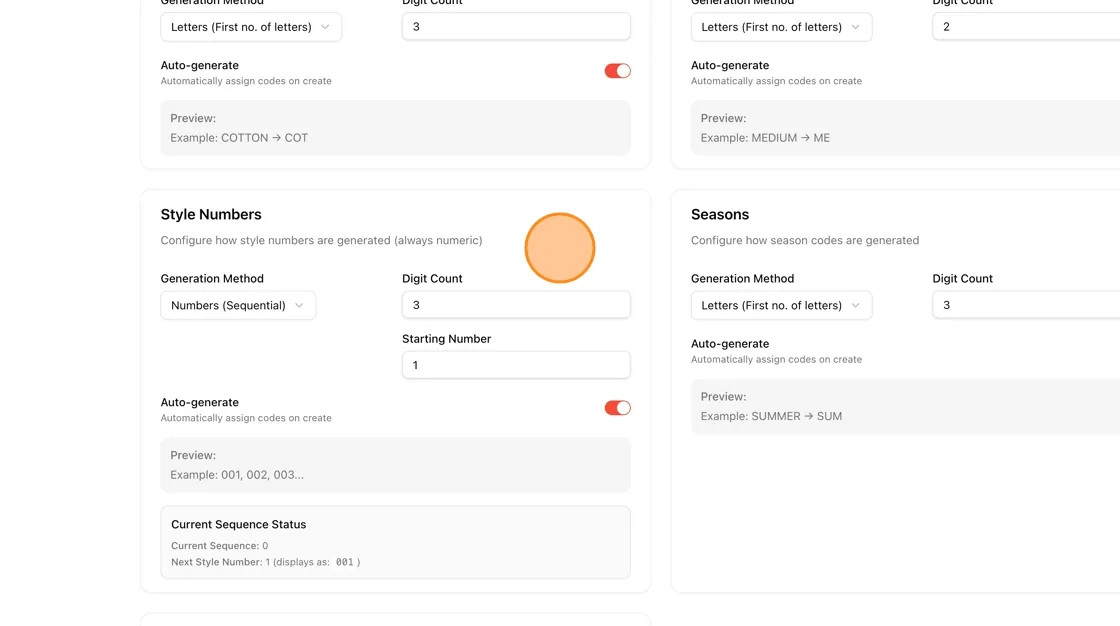This screenshot has height=626, width=1120.
Task: Select the 'Current Sequence Status' title
Action: coord(239,525)
